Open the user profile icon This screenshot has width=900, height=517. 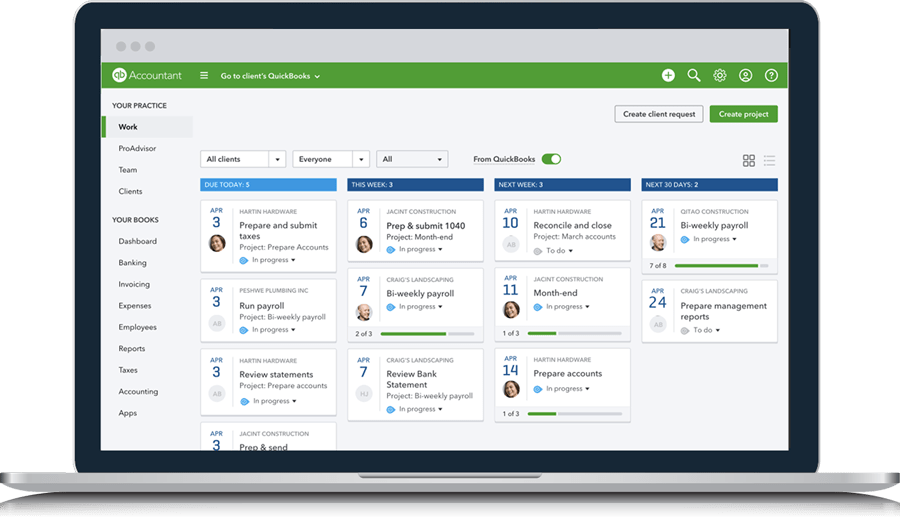(746, 75)
